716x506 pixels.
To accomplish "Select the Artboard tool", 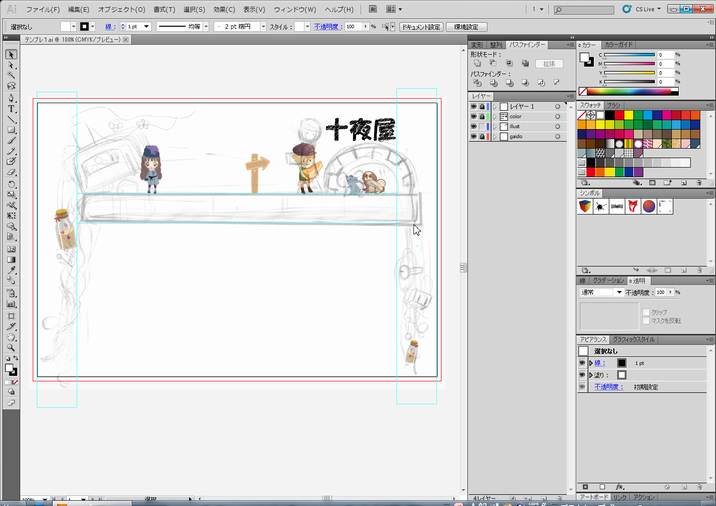I will pos(11,316).
